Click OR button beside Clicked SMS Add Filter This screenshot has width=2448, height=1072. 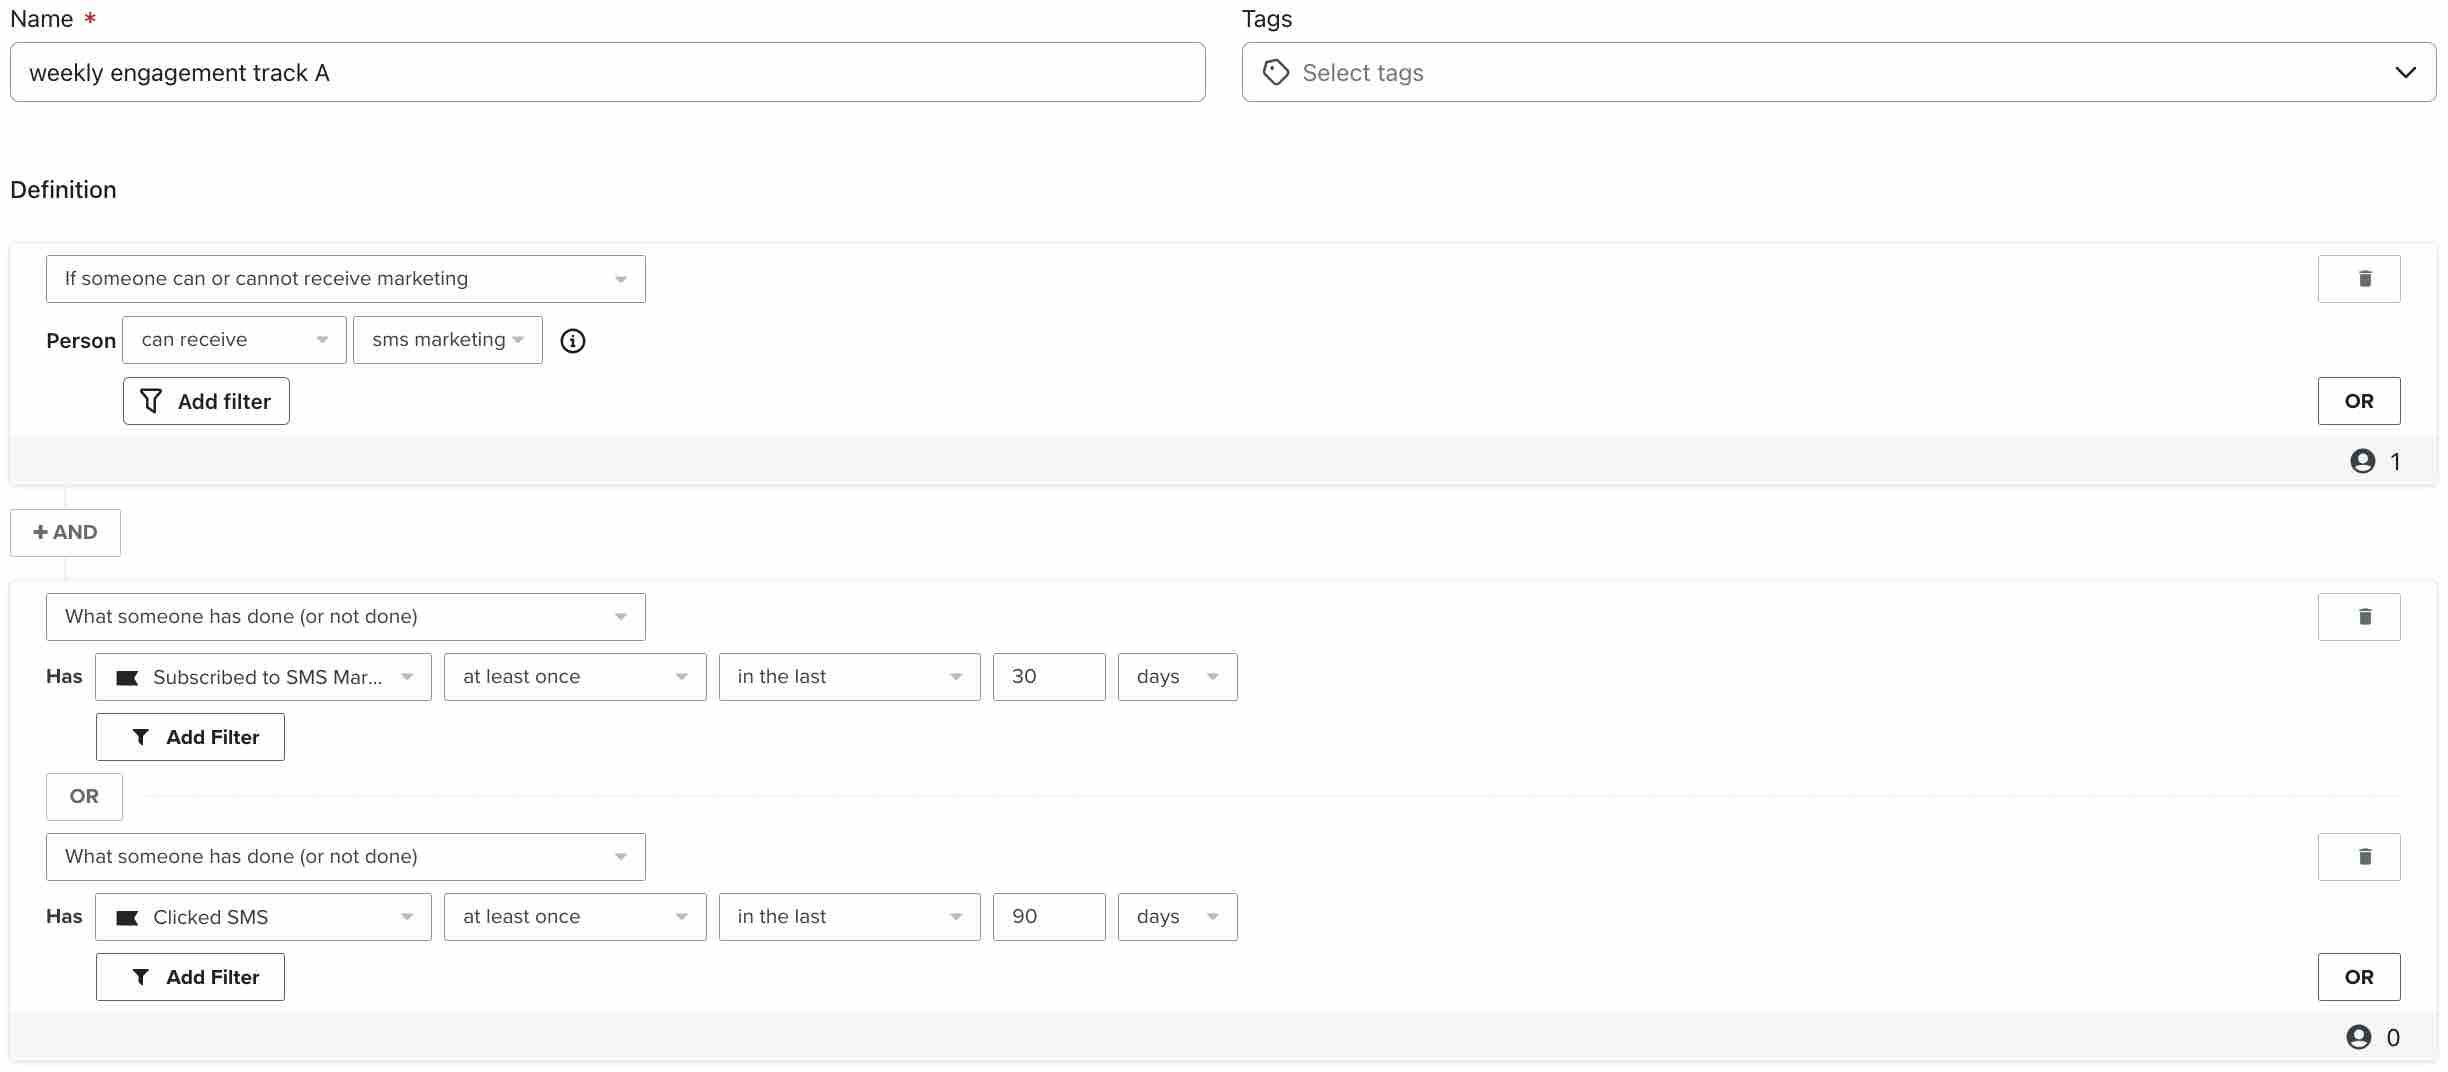click(x=2358, y=977)
